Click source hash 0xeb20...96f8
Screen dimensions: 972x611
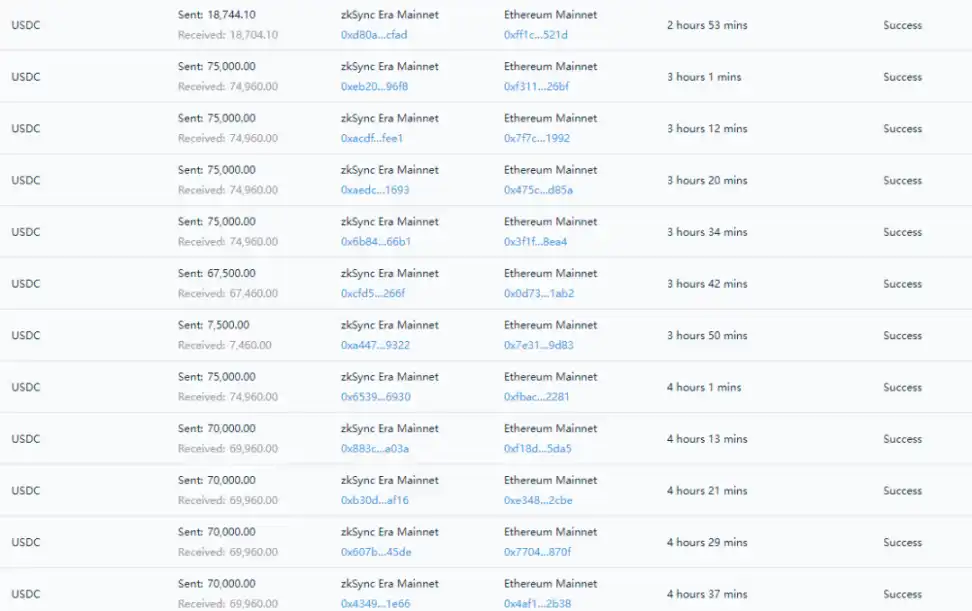374,87
